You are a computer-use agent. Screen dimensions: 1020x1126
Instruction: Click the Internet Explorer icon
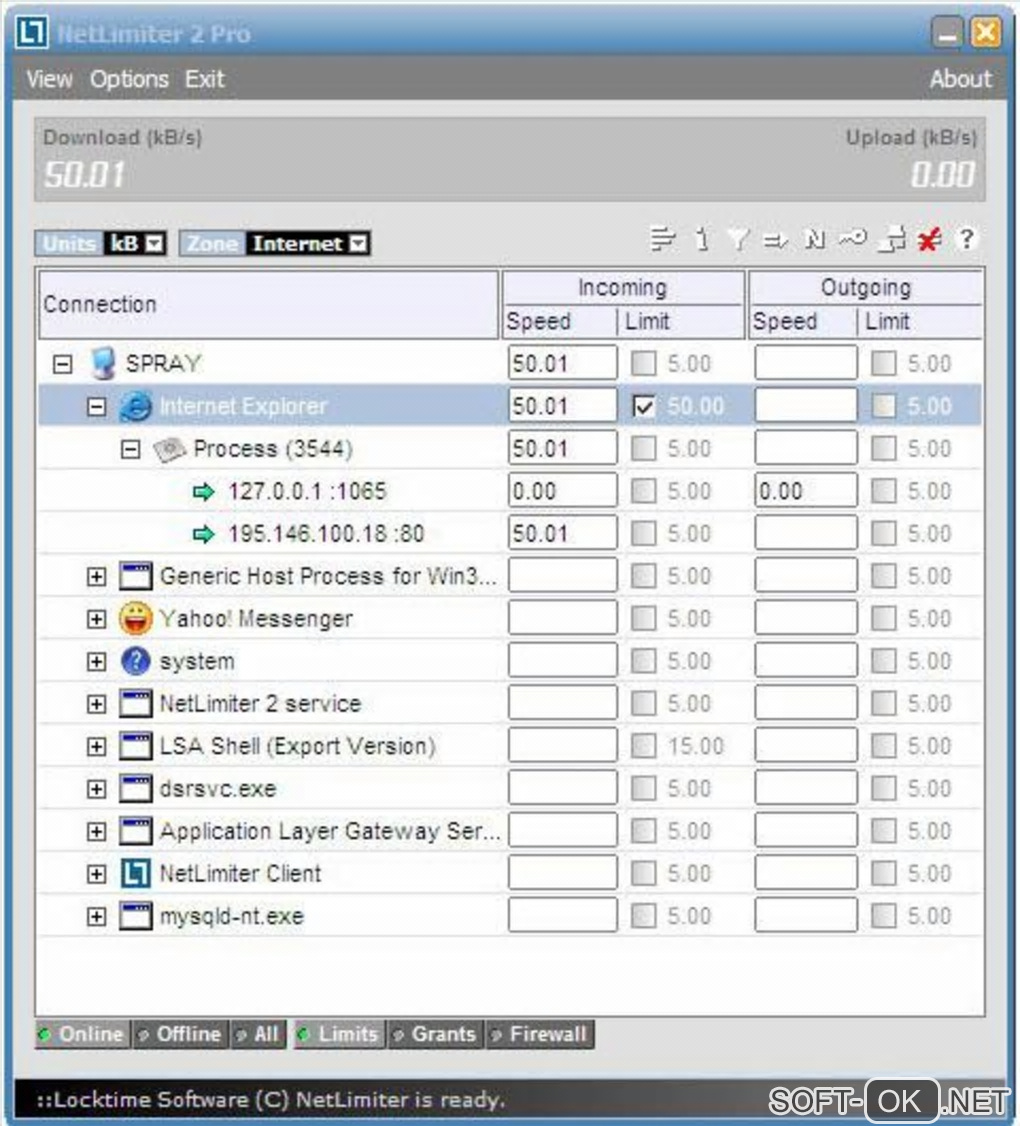134,406
